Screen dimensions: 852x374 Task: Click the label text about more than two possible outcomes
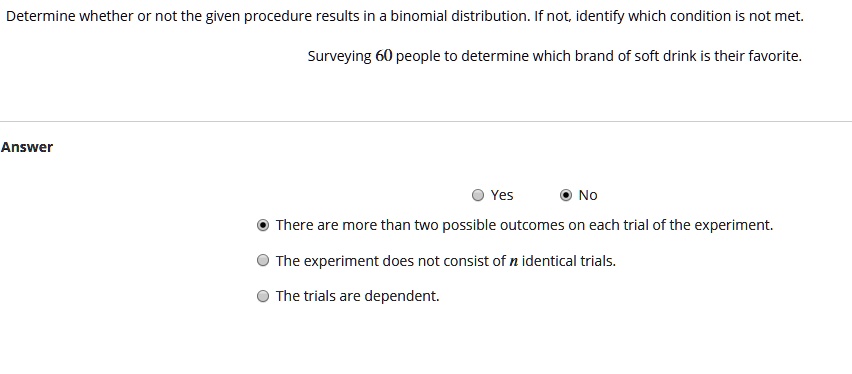coord(524,225)
